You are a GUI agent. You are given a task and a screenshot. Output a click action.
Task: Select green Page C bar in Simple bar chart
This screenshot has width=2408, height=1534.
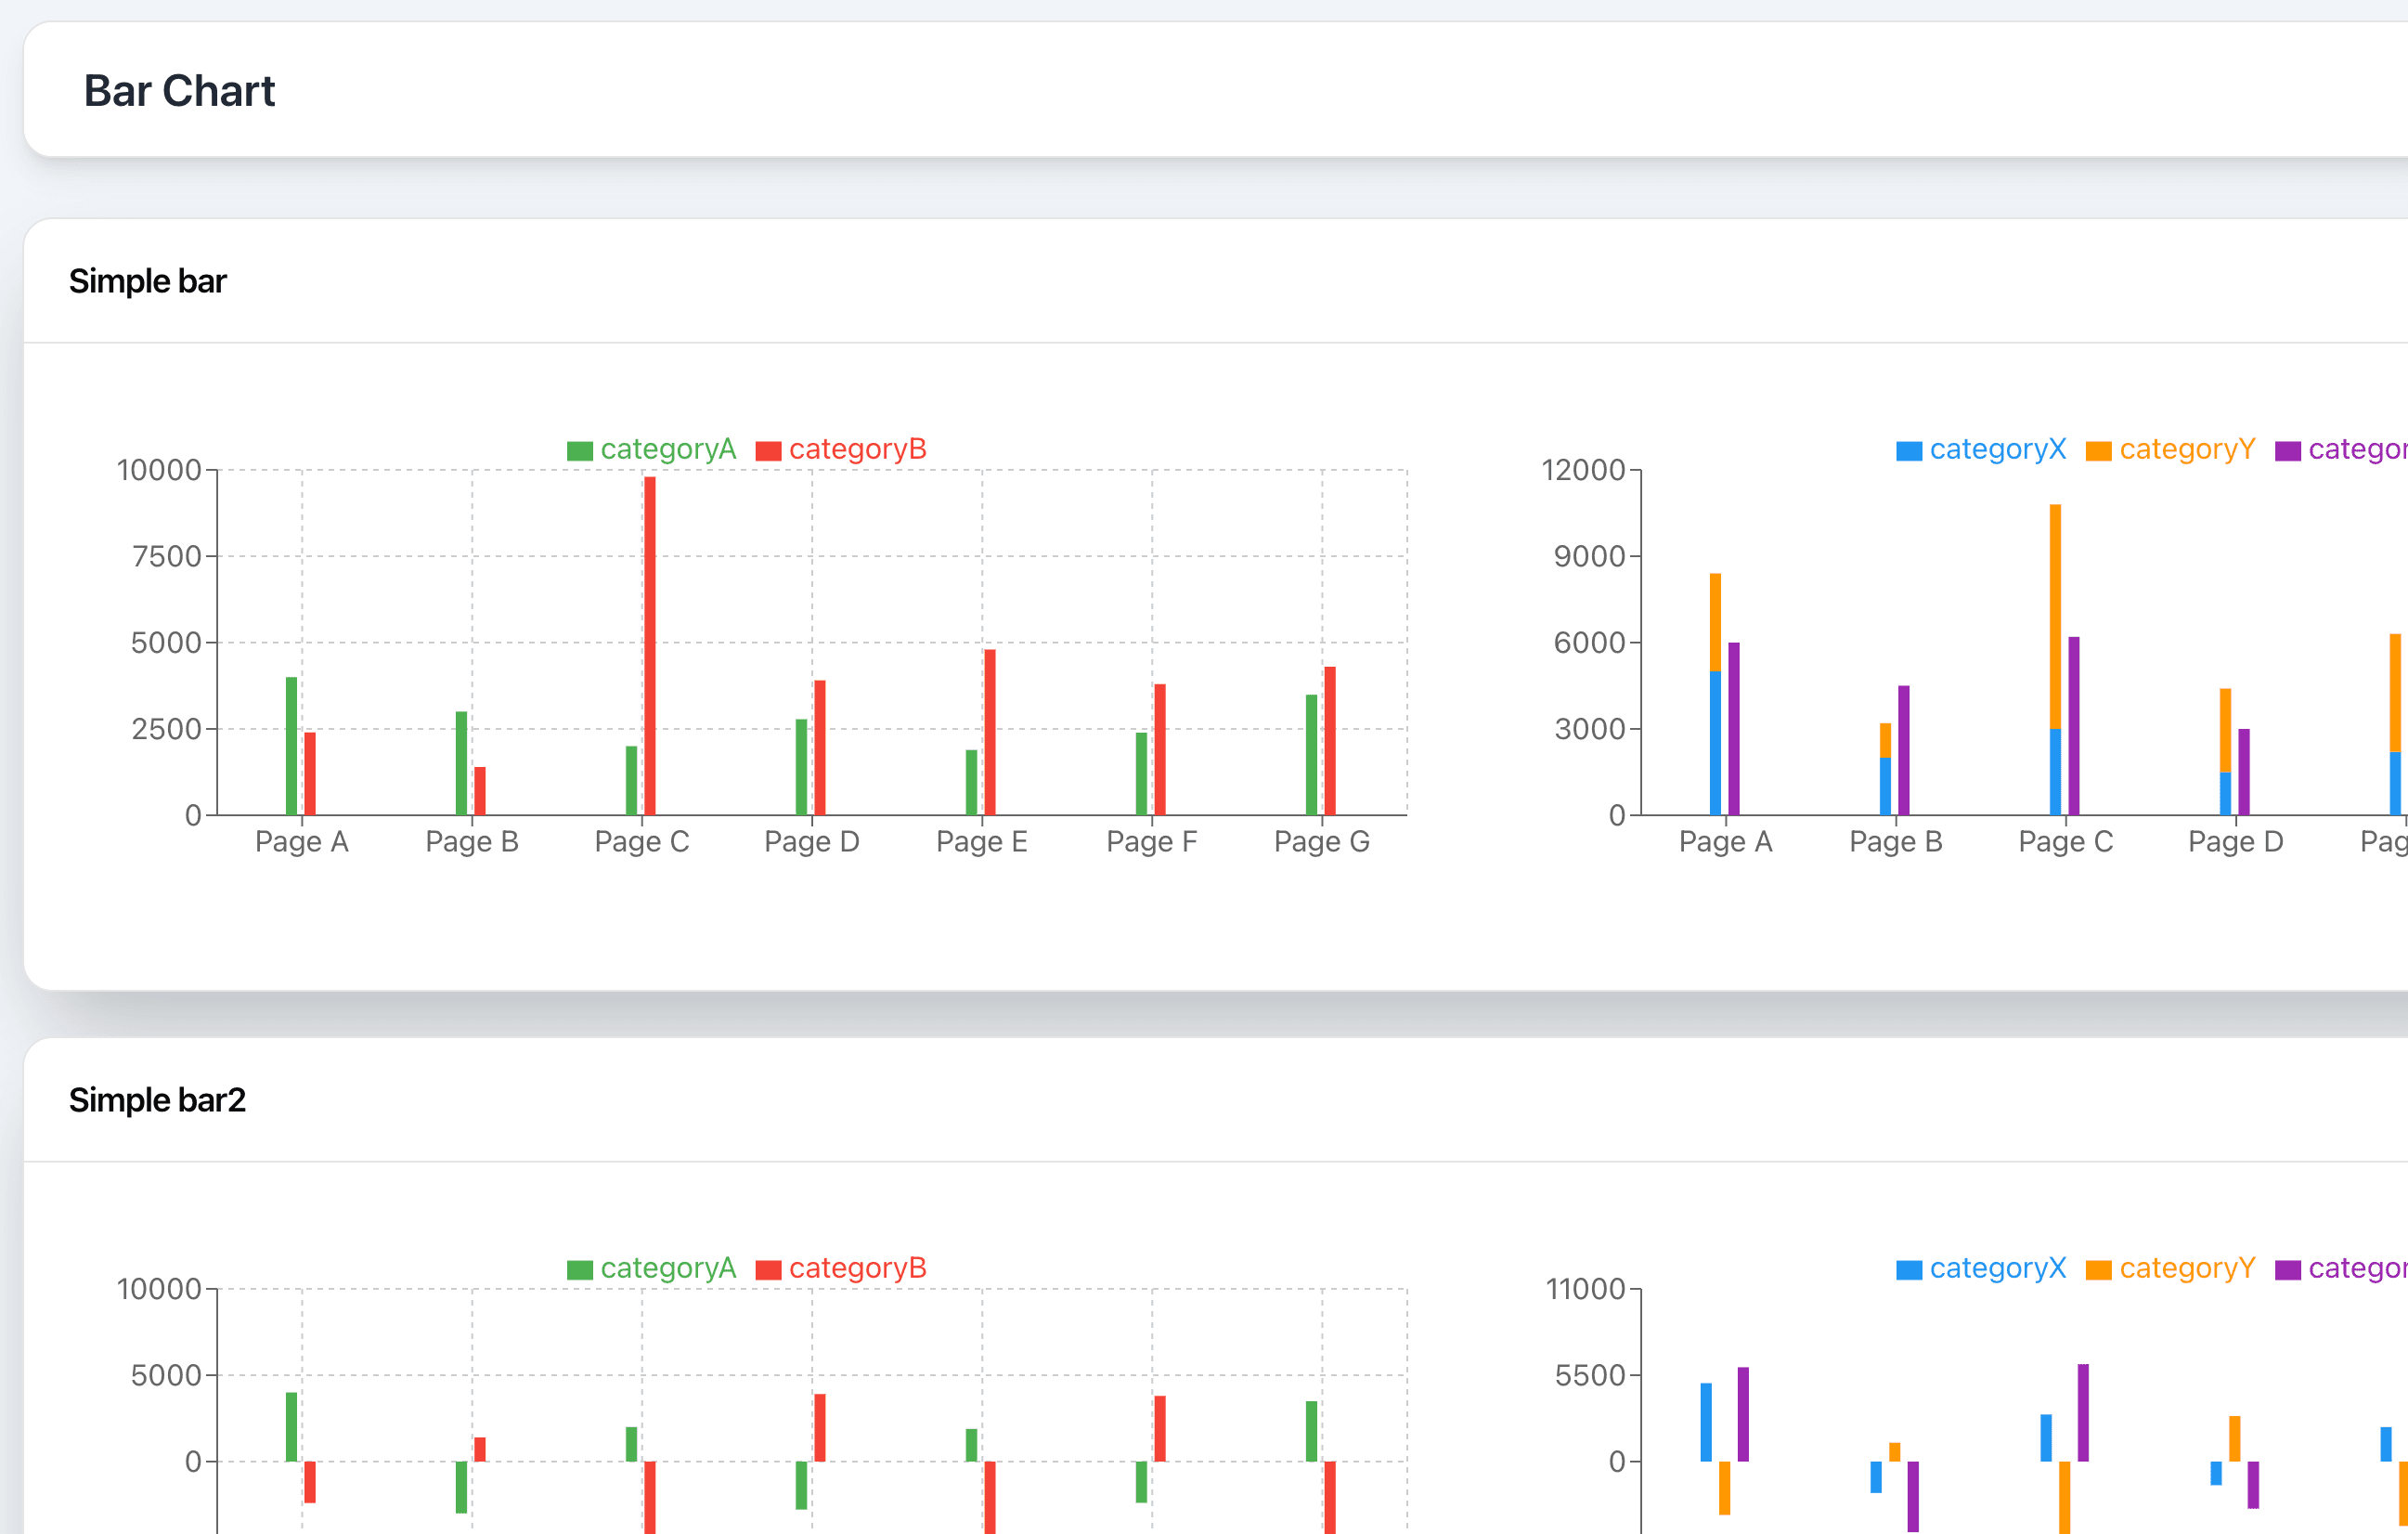click(x=632, y=780)
